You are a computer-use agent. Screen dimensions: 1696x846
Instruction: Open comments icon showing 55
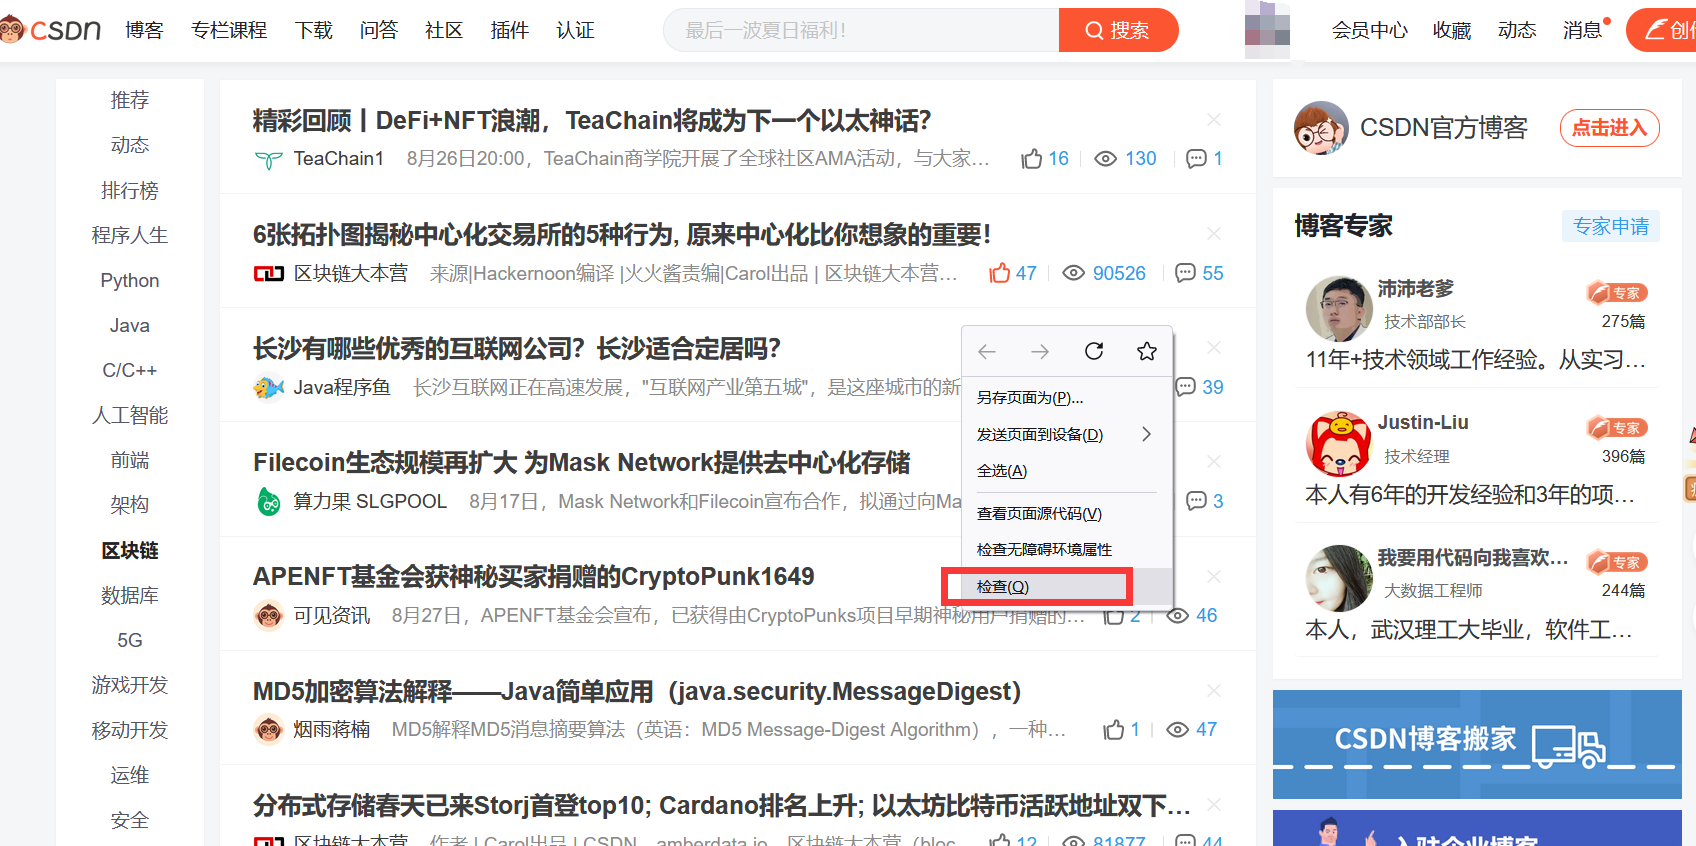(x=1185, y=273)
